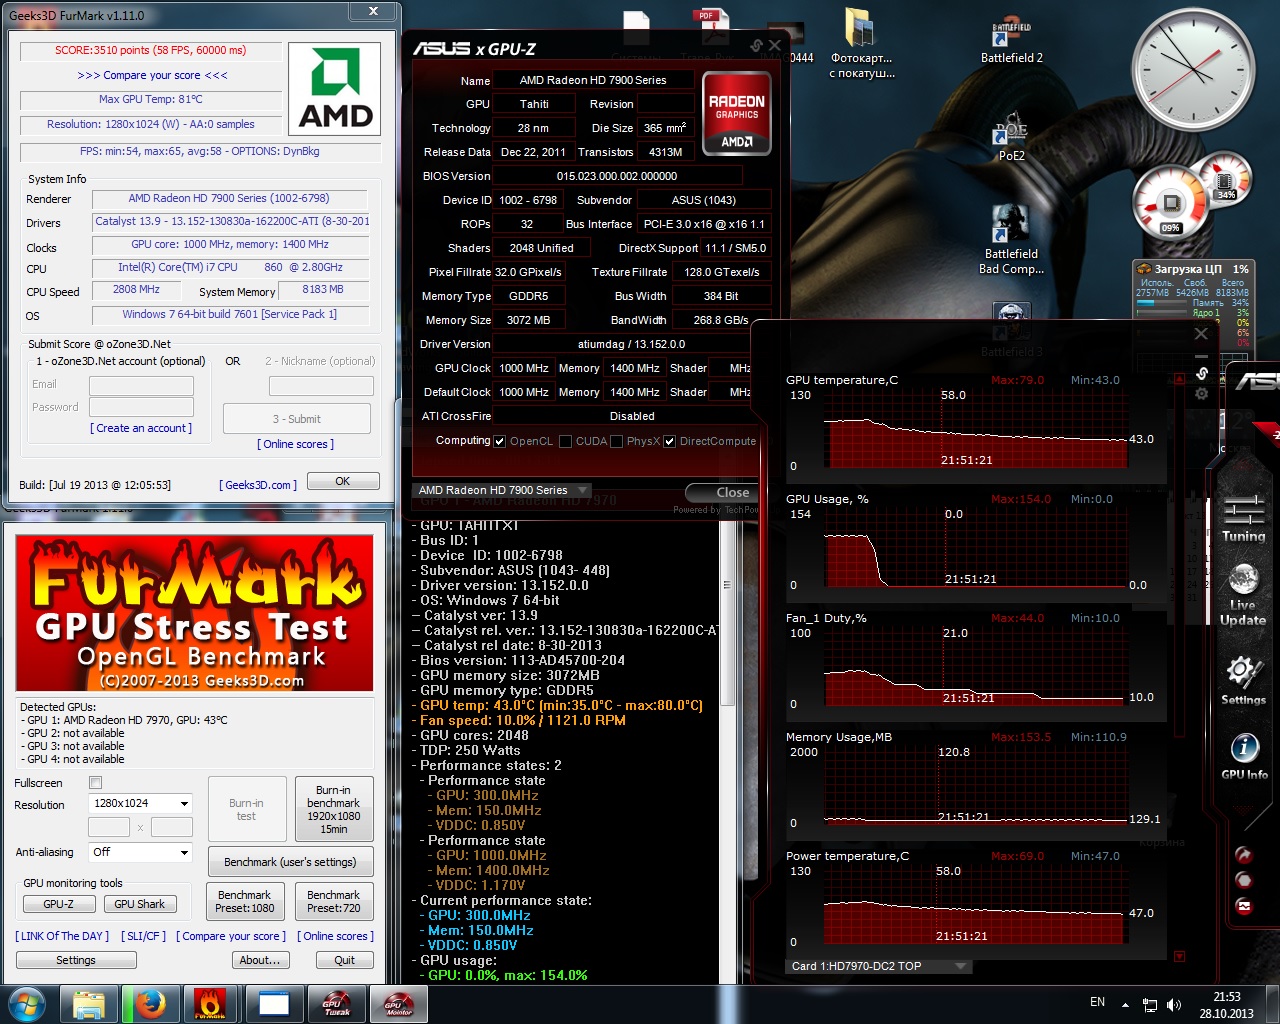
Task: Toggle the OpenCL checkbox in GPU-Z
Action: 500,441
